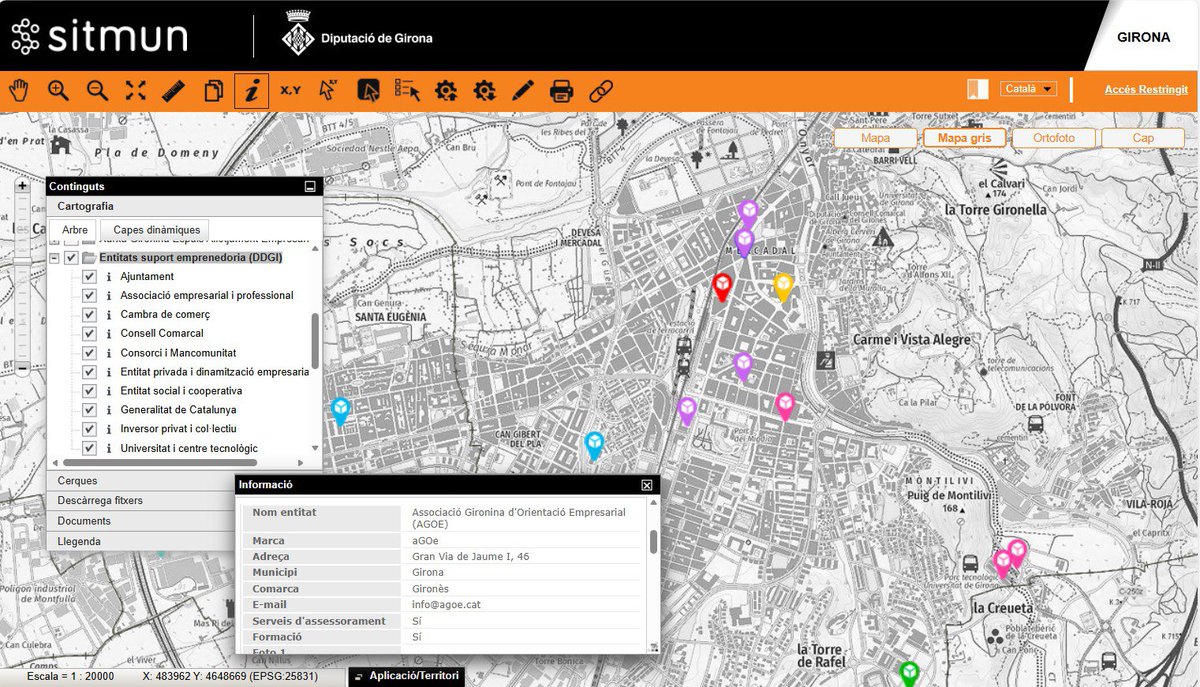Click the sitmun logo

click(99, 36)
